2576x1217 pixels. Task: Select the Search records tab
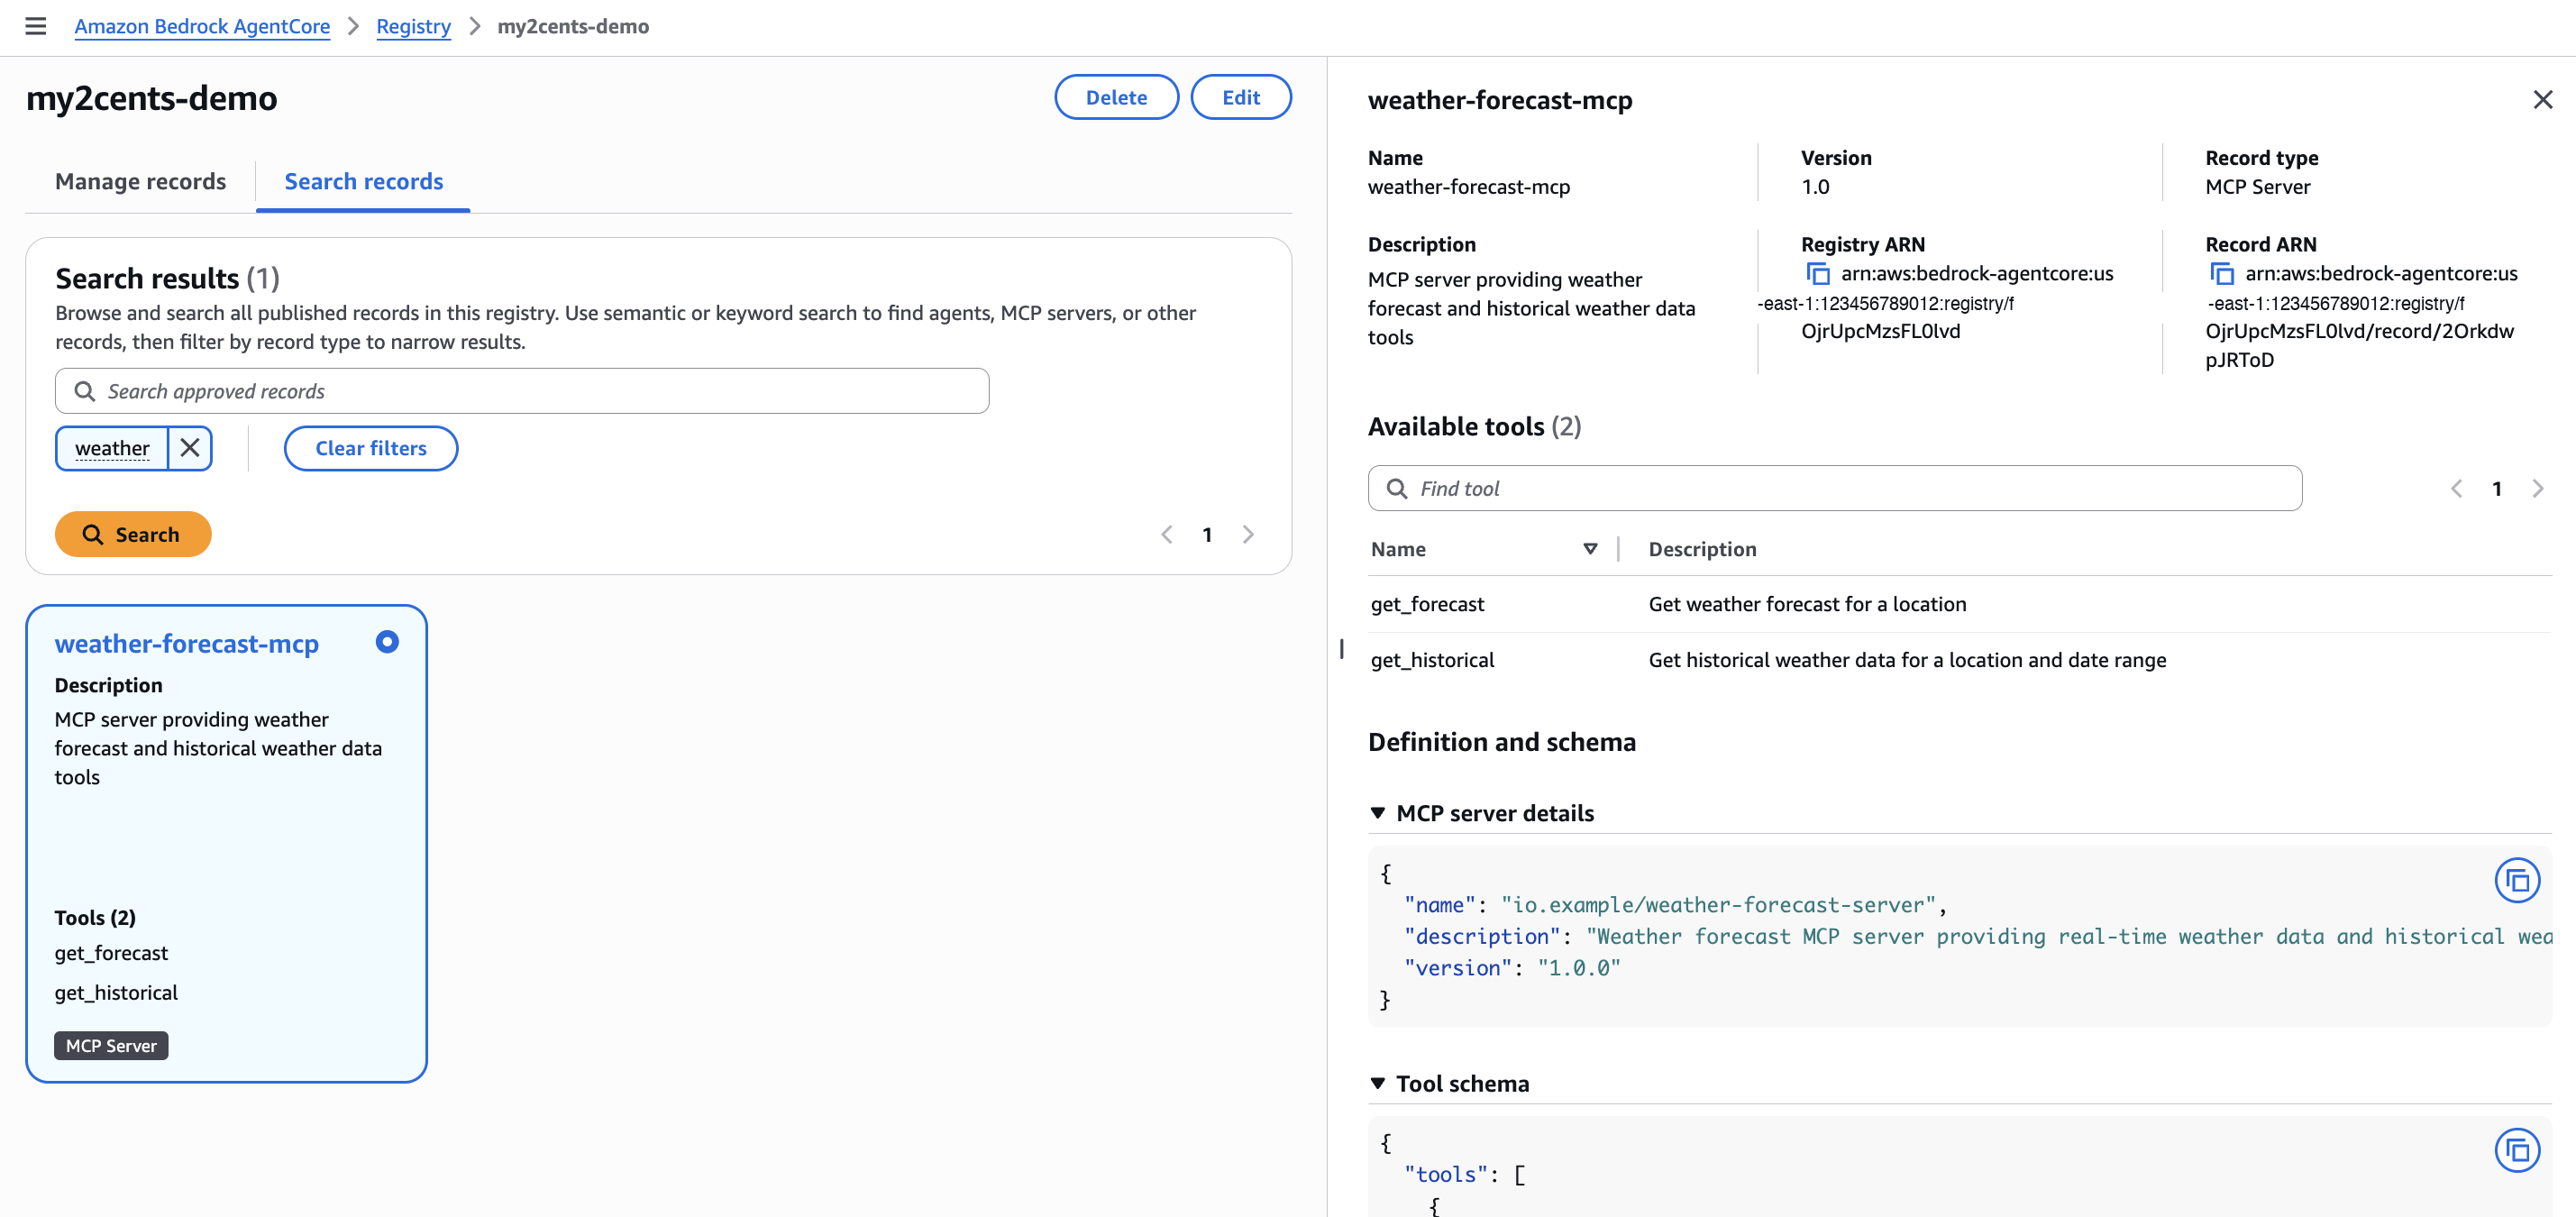pos(363,182)
